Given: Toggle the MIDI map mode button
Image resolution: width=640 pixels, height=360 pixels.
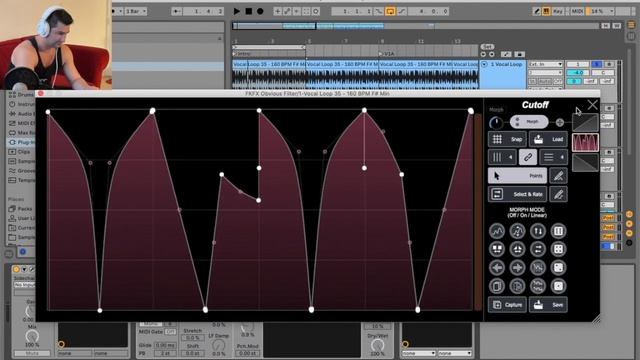Looking at the screenshot, I should click(577, 11).
